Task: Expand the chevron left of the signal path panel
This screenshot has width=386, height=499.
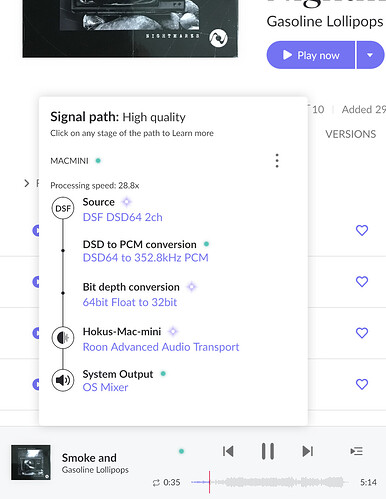Action: click(27, 183)
